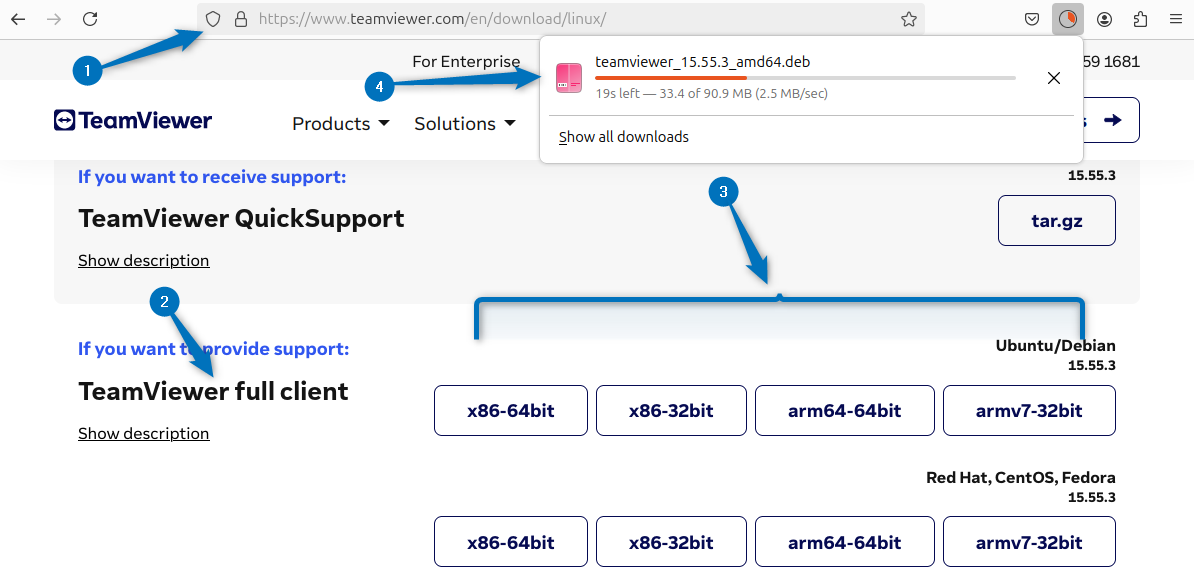Open the Firefox account icon
The image size is (1194, 583).
coord(1103,19)
